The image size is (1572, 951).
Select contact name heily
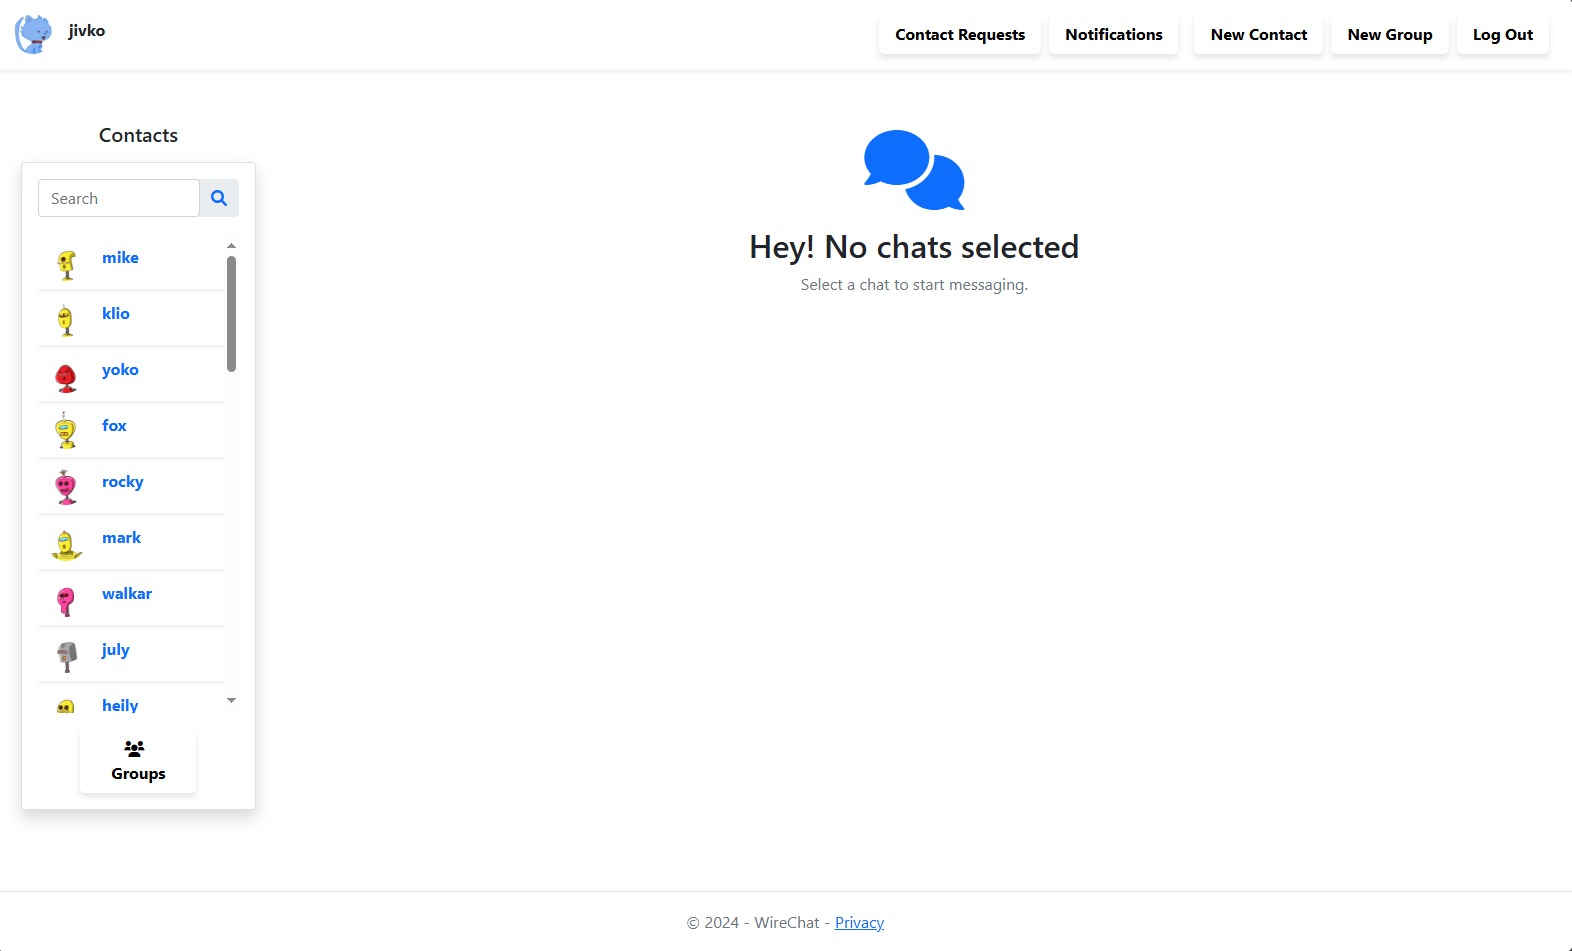coord(120,706)
